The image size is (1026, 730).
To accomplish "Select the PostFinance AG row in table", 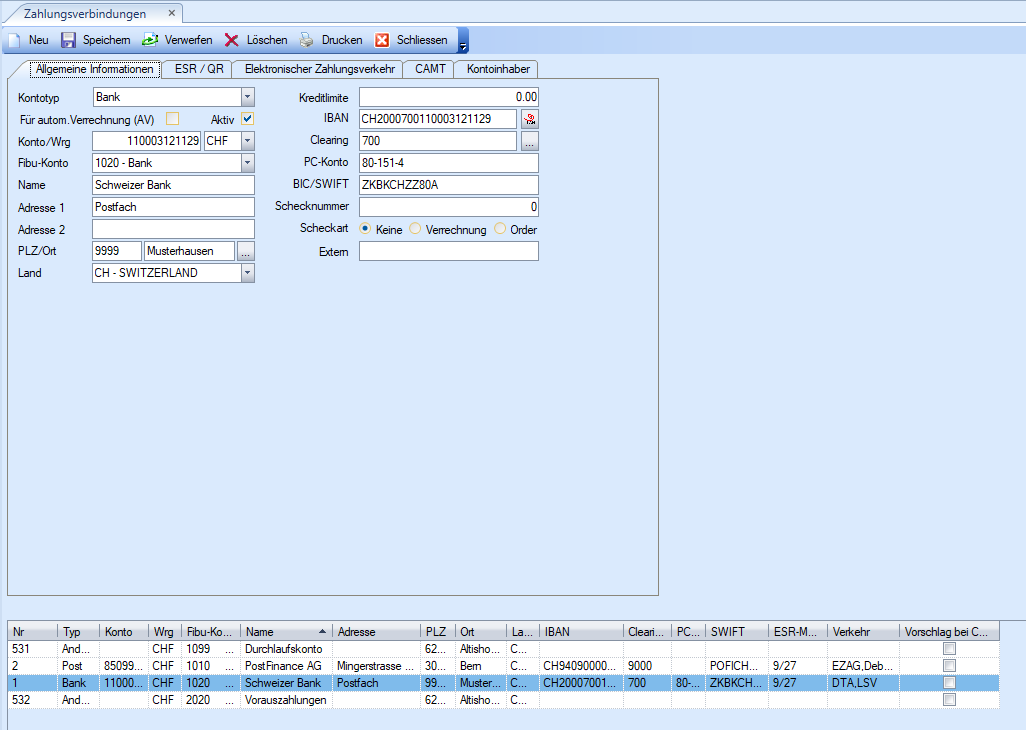I will [283, 665].
